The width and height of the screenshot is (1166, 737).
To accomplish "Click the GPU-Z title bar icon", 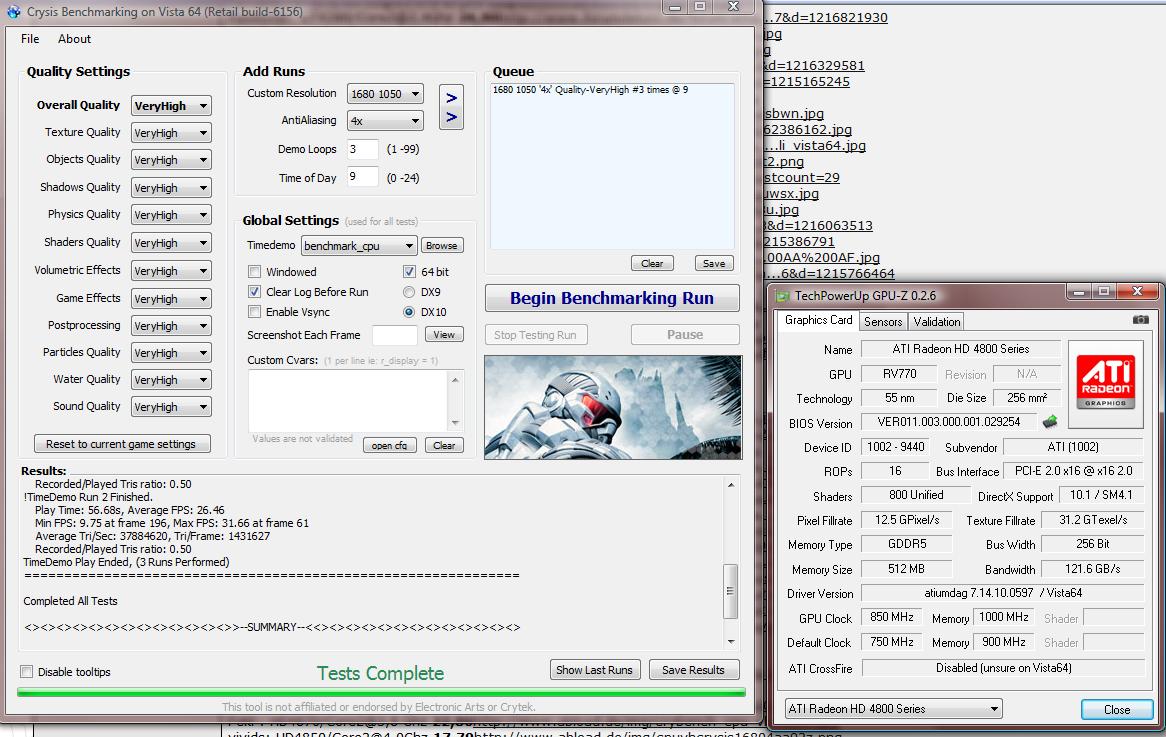I will coord(782,295).
